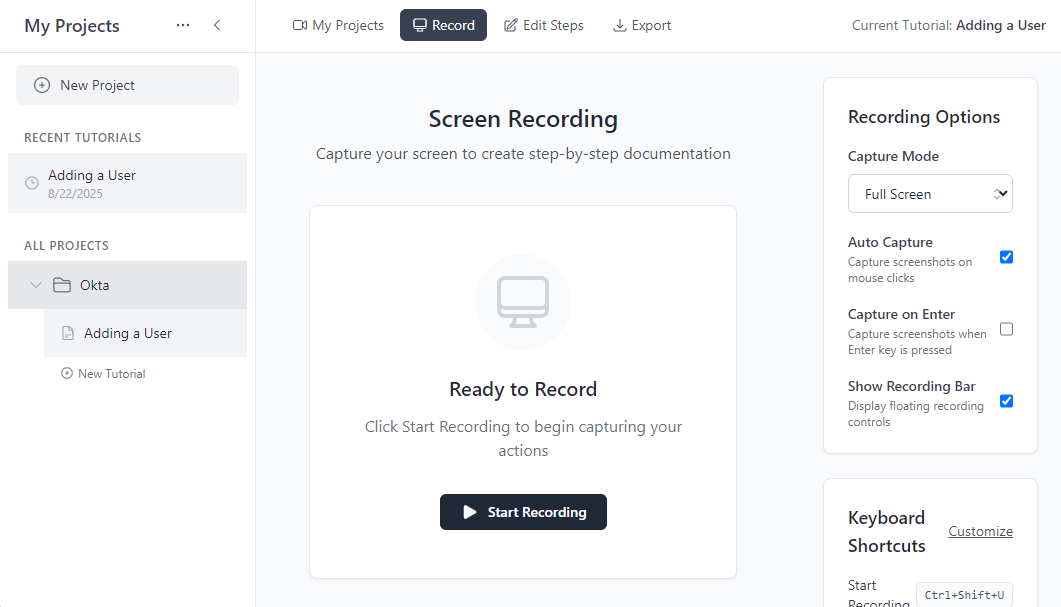Enable Capture on Enter

[1006, 329]
